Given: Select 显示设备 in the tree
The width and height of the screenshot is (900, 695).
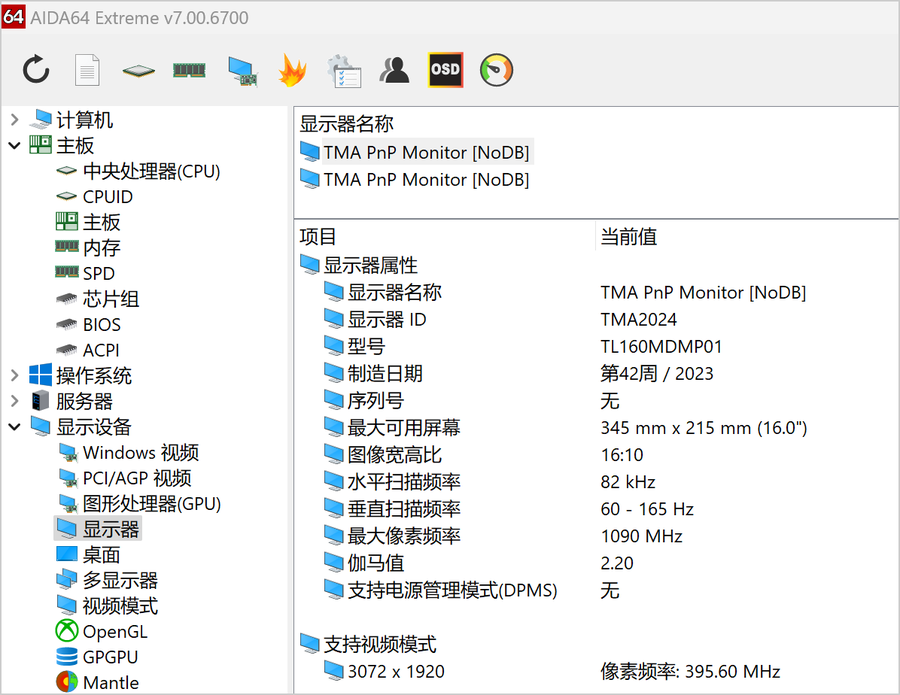Looking at the screenshot, I should [x=94, y=426].
